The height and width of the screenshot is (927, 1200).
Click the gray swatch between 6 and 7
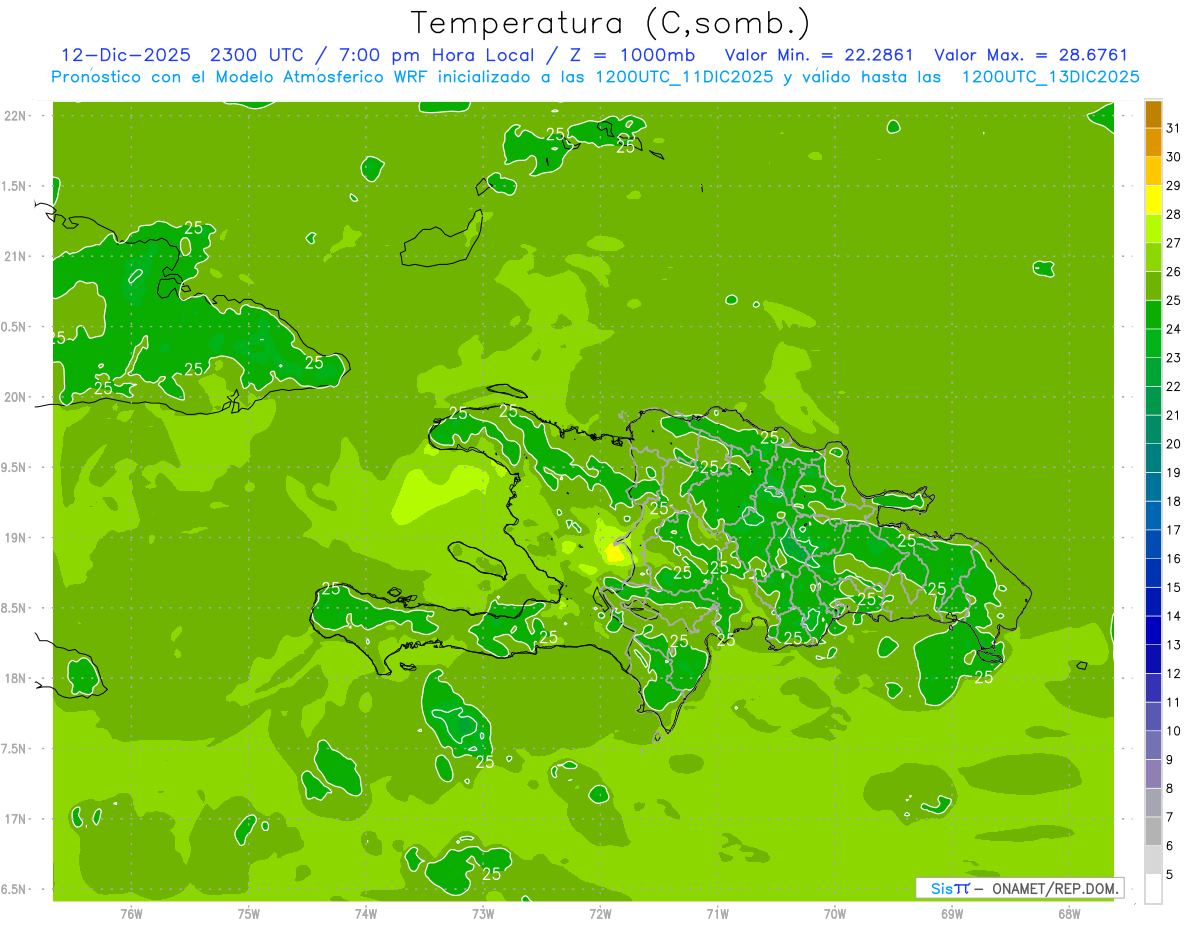[x=1153, y=831]
